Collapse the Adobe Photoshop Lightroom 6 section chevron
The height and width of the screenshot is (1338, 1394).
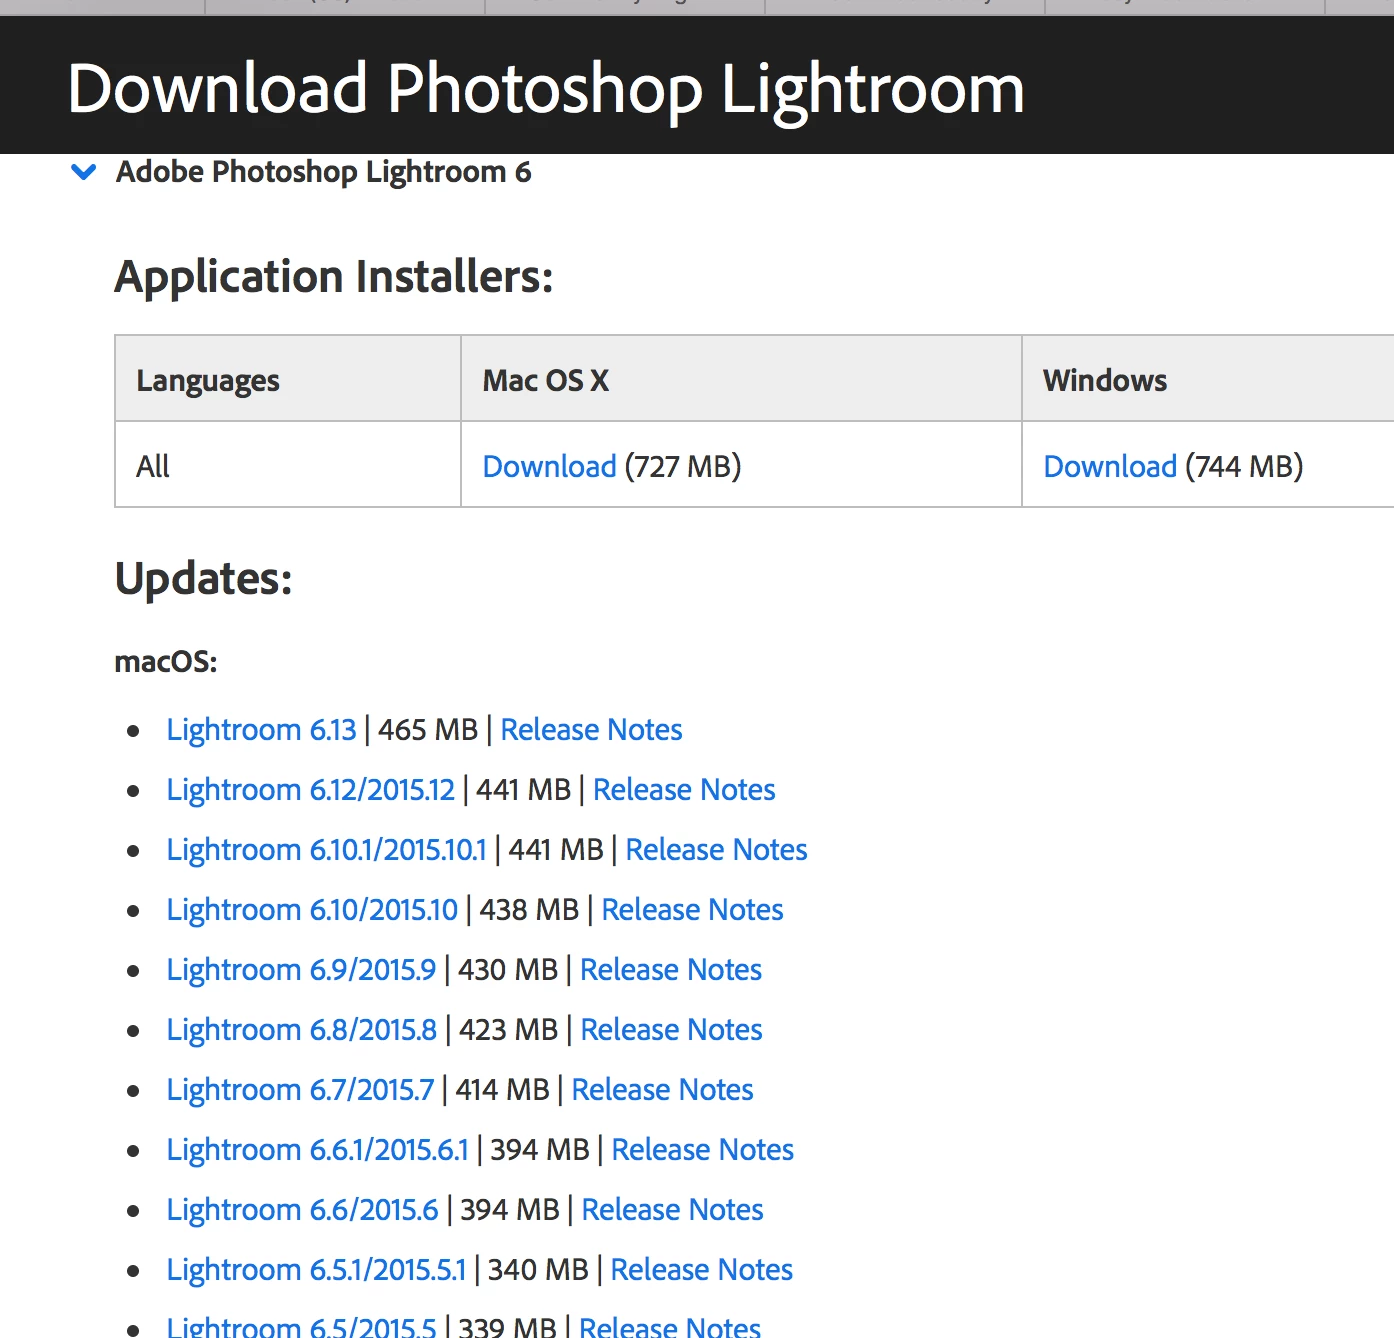pyautogui.click(x=84, y=172)
